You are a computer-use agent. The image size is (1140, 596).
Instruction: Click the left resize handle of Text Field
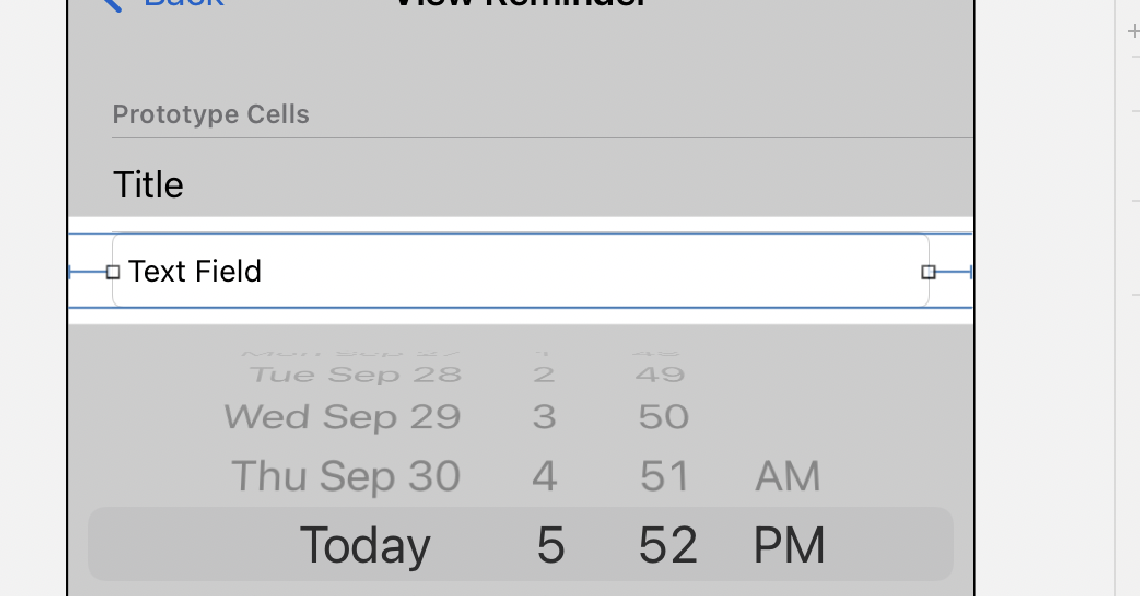point(113,272)
